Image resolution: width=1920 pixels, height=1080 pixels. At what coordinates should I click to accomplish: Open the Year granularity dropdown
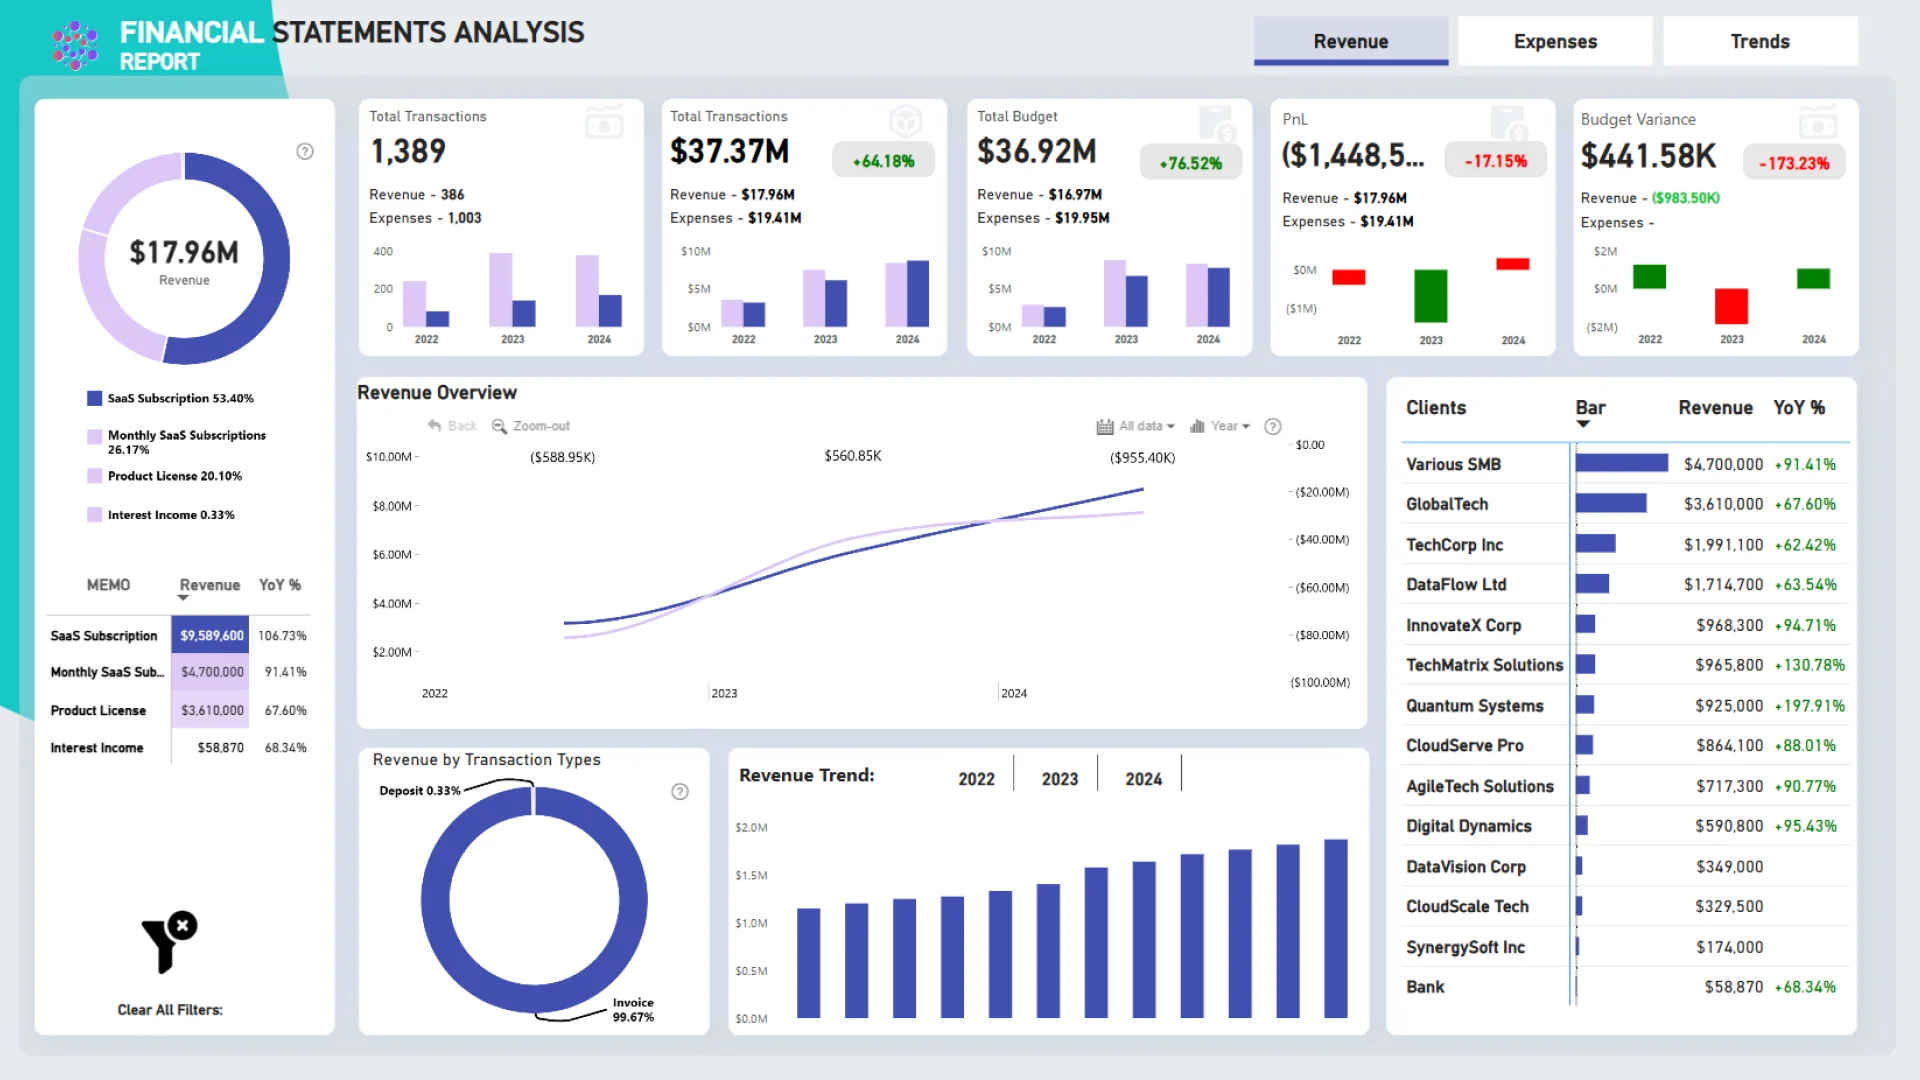coord(1220,427)
